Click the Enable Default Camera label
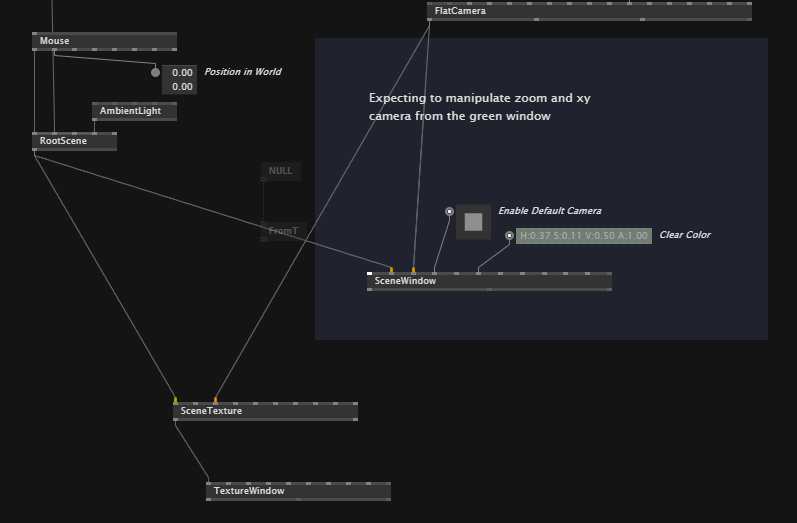Image resolution: width=797 pixels, height=523 pixels. (x=549, y=211)
